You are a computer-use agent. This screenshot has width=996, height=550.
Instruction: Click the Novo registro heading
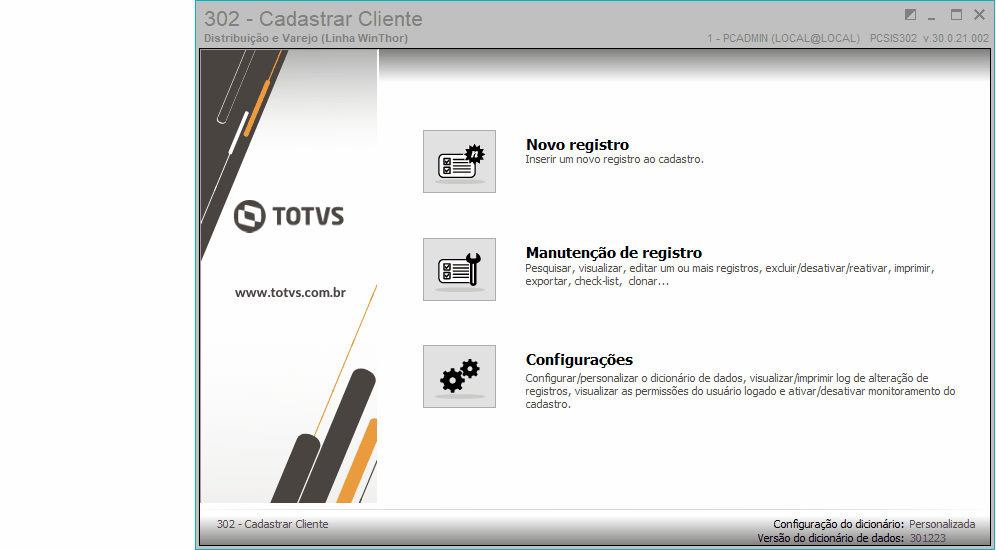(577, 145)
